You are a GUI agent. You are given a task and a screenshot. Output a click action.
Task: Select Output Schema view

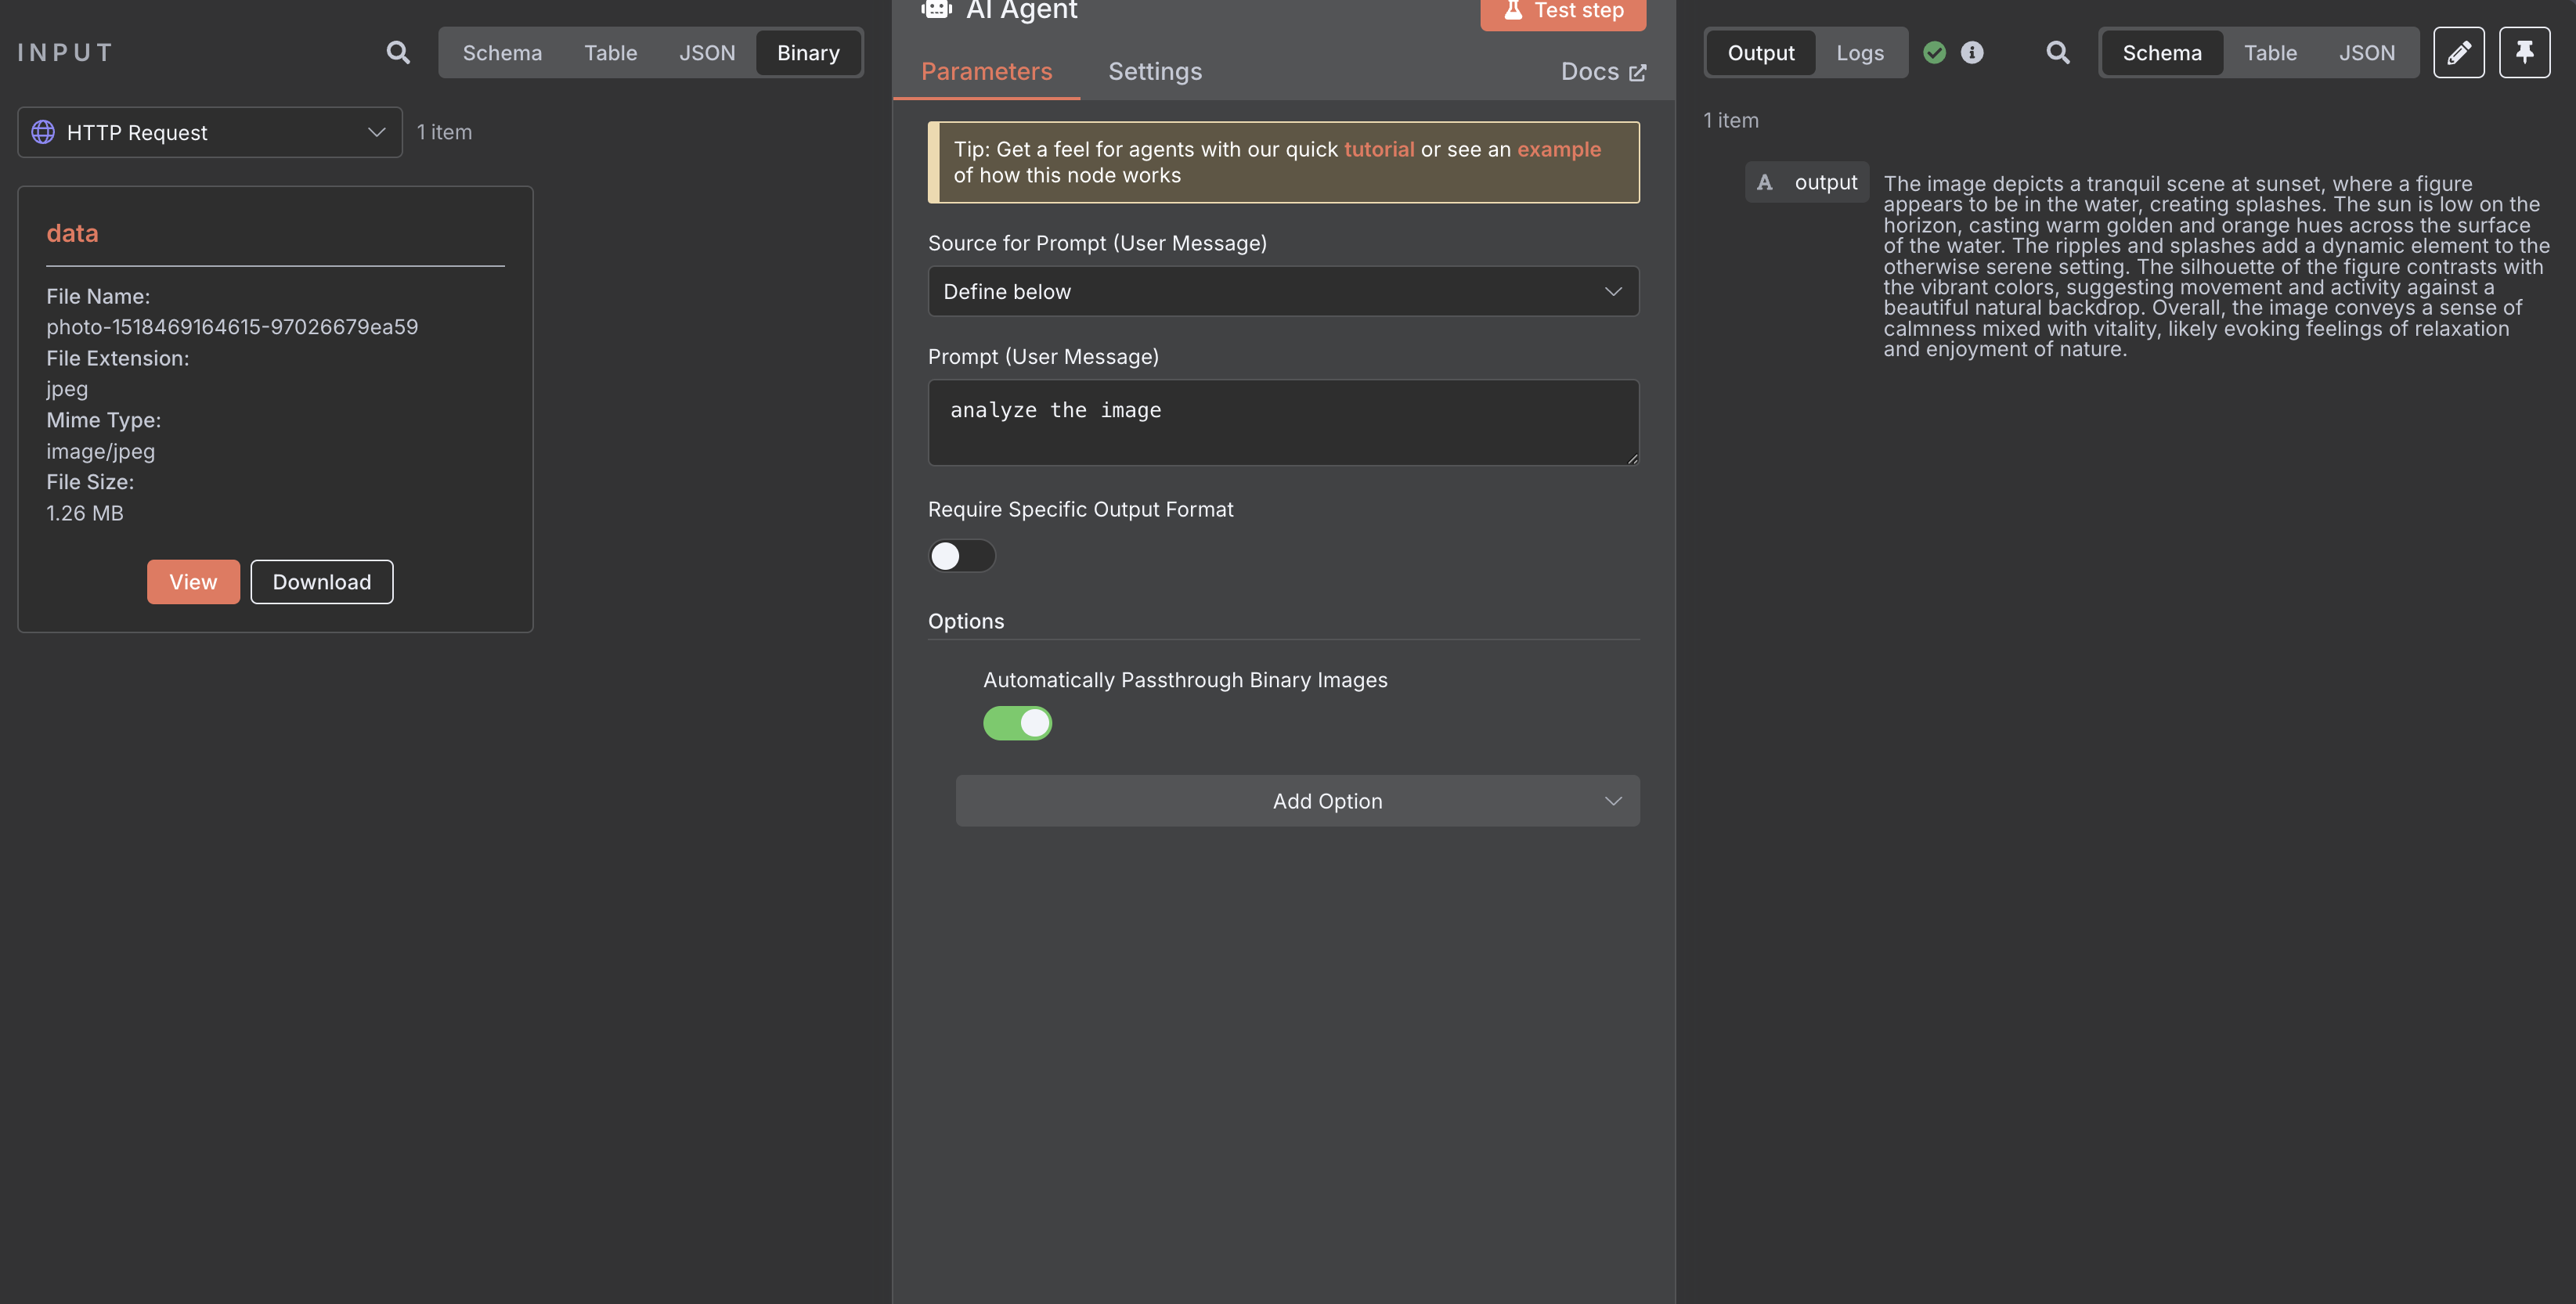[2161, 52]
